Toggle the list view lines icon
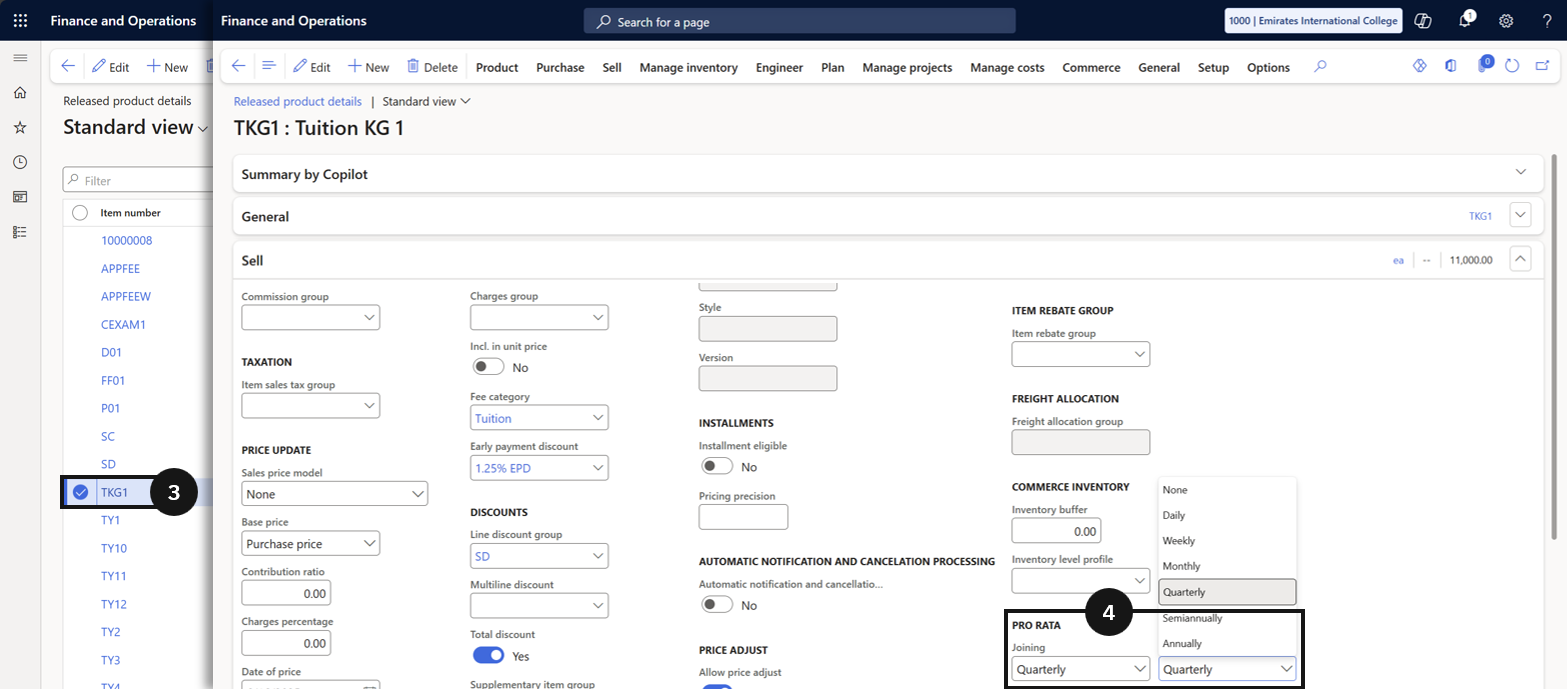Image resolution: width=1567 pixels, height=689 pixels. pos(268,67)
